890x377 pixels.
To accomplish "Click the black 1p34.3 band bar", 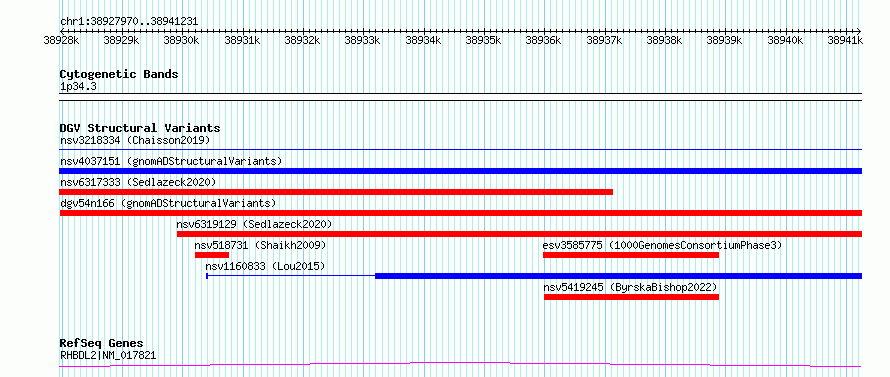I will coord(461,97).
